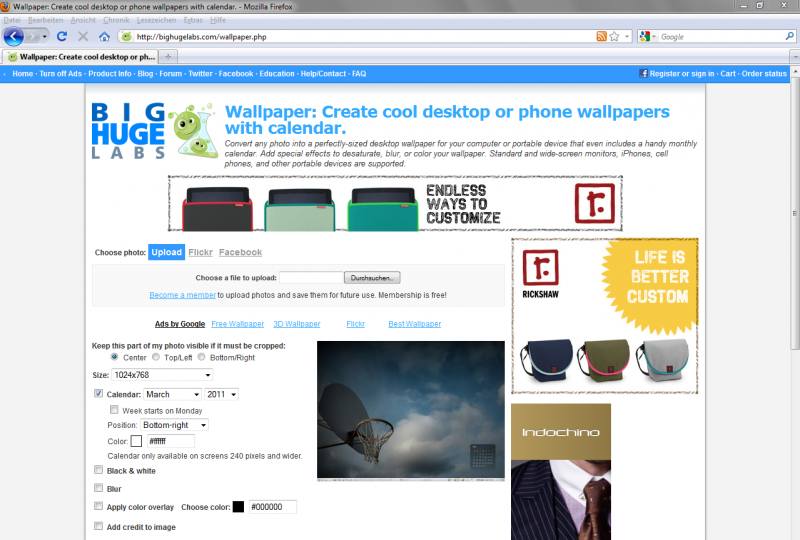Open the Ansicht menu
800x540 pixels.
(x=83, y=20)
